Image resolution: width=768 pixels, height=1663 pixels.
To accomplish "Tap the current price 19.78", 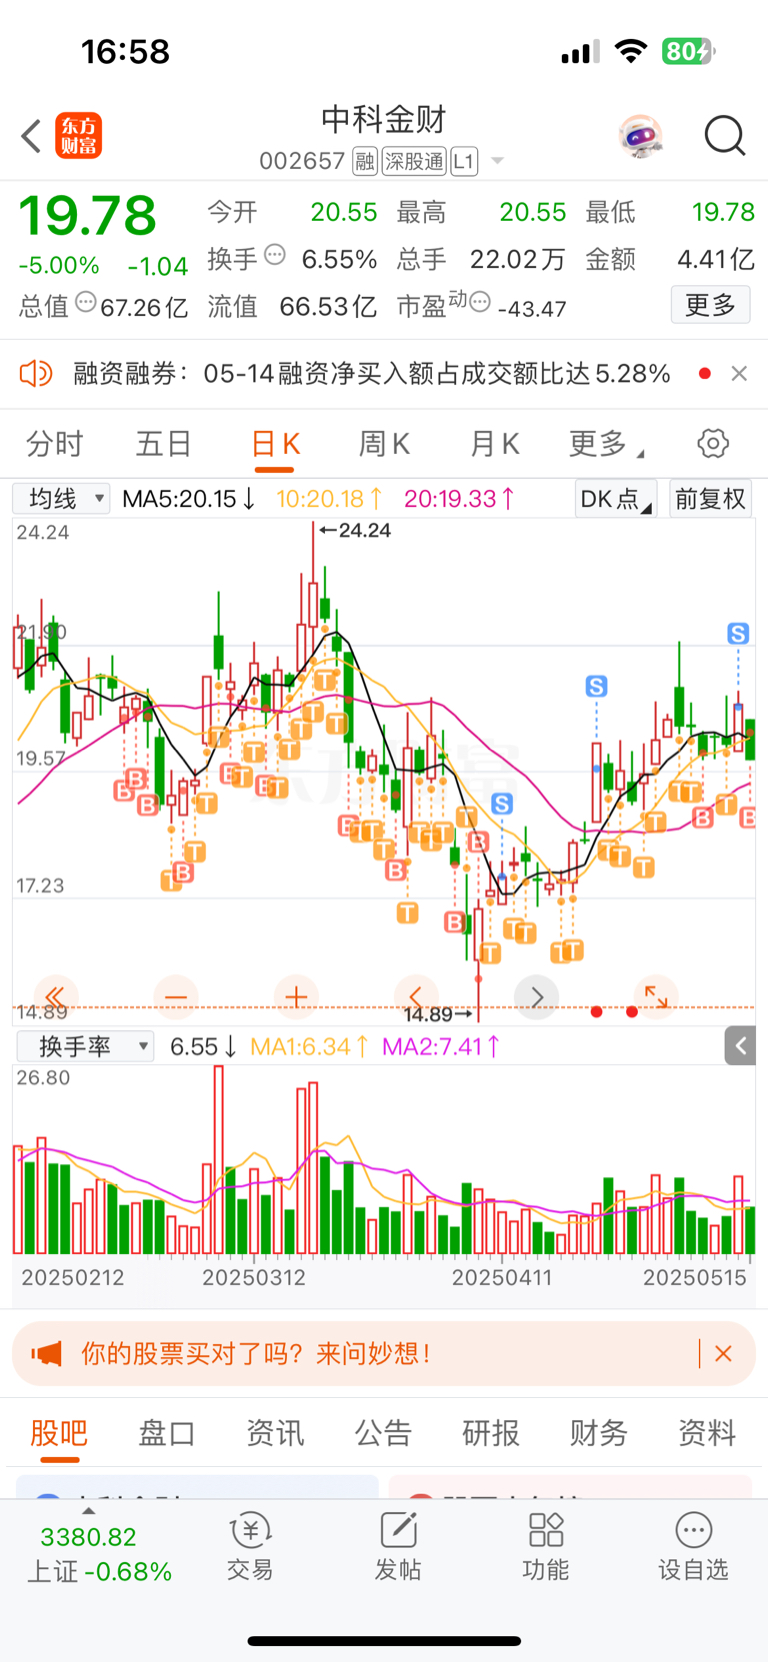I will pyautogui.click(x=88, y=216).
